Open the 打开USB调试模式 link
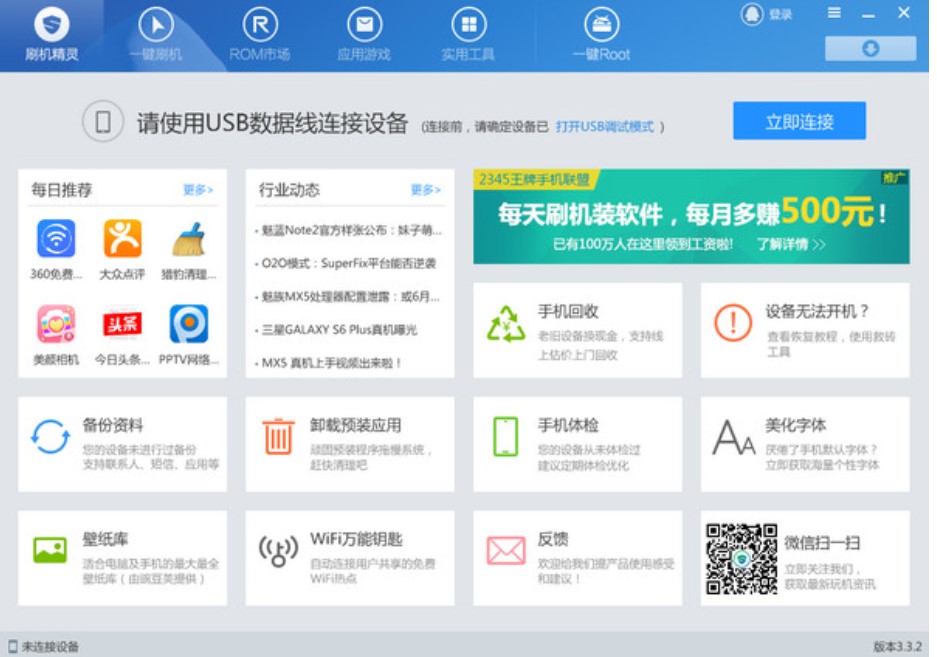The height and width of the screenshot is (657, 937). (604, 127)
